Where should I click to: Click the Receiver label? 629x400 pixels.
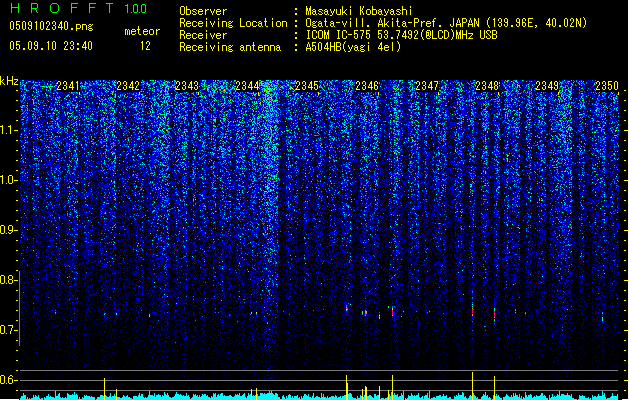pyautogui.click(x=203, y=35)
